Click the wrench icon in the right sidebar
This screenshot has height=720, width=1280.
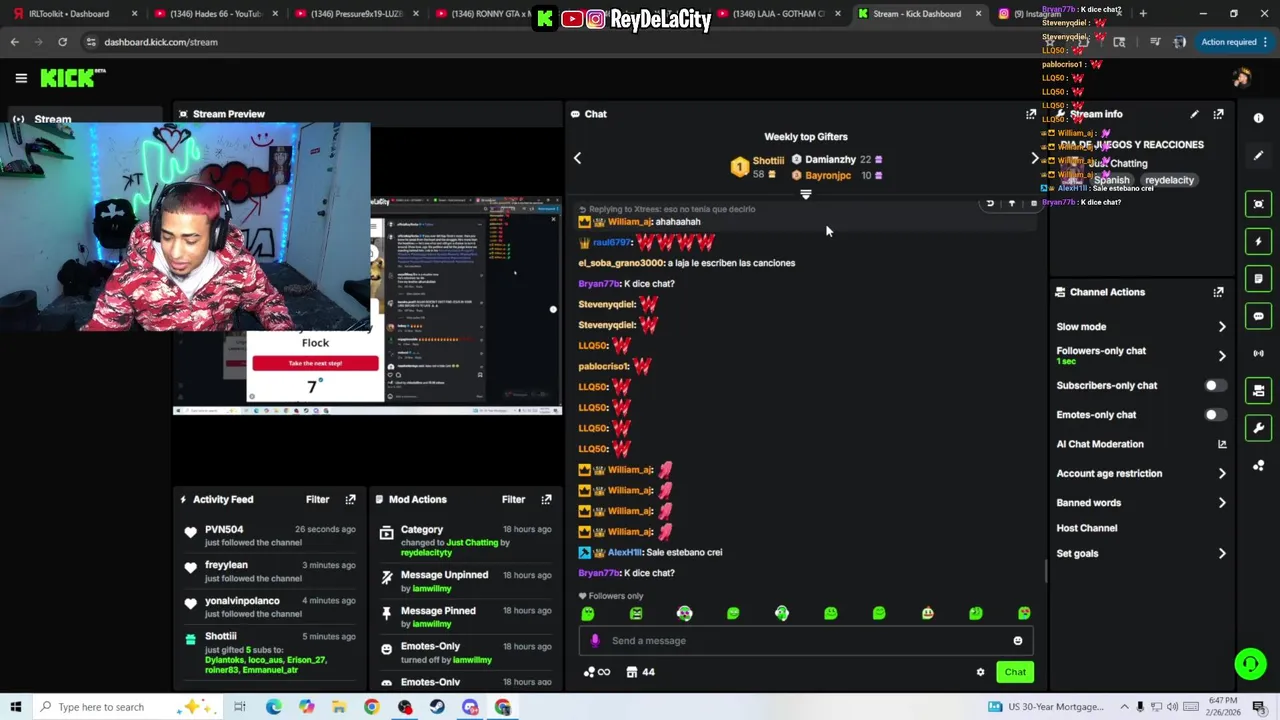point(1258,428)
